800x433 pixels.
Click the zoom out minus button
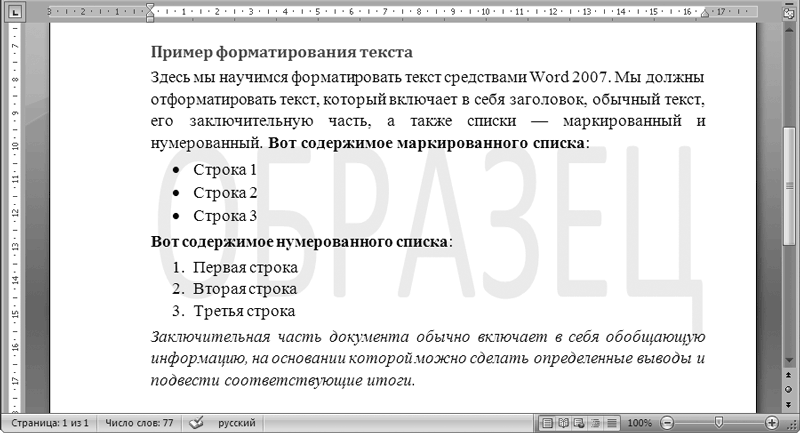click(668, 423)
